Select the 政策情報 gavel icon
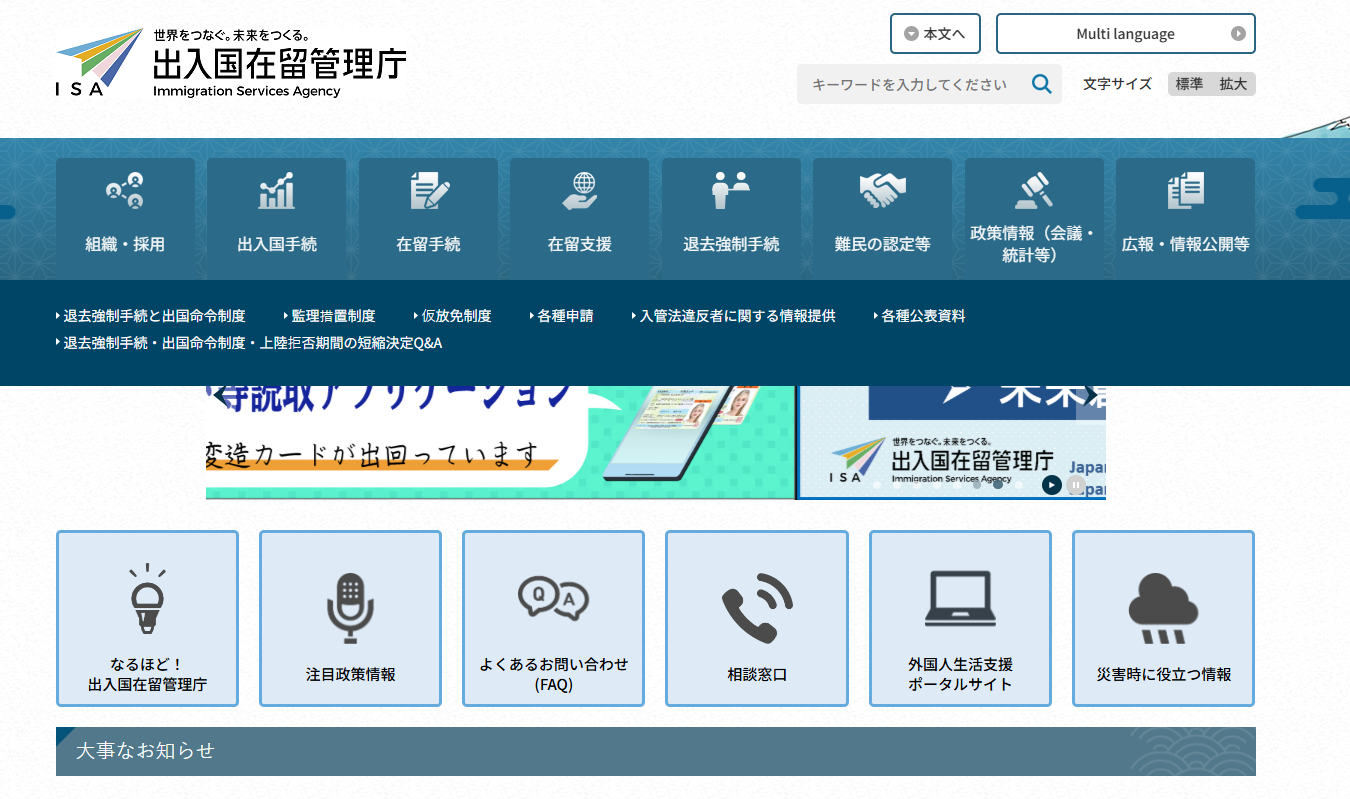 (1034, 190)
